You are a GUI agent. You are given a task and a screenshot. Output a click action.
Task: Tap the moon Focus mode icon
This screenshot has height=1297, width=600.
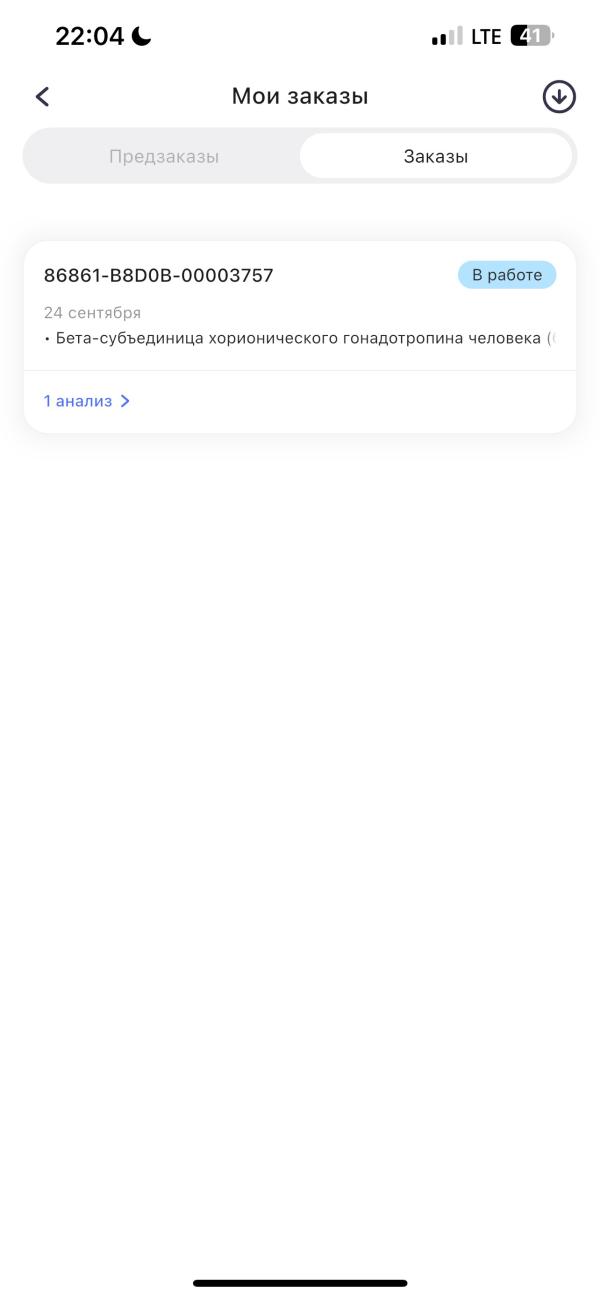(x=141, y=37)
